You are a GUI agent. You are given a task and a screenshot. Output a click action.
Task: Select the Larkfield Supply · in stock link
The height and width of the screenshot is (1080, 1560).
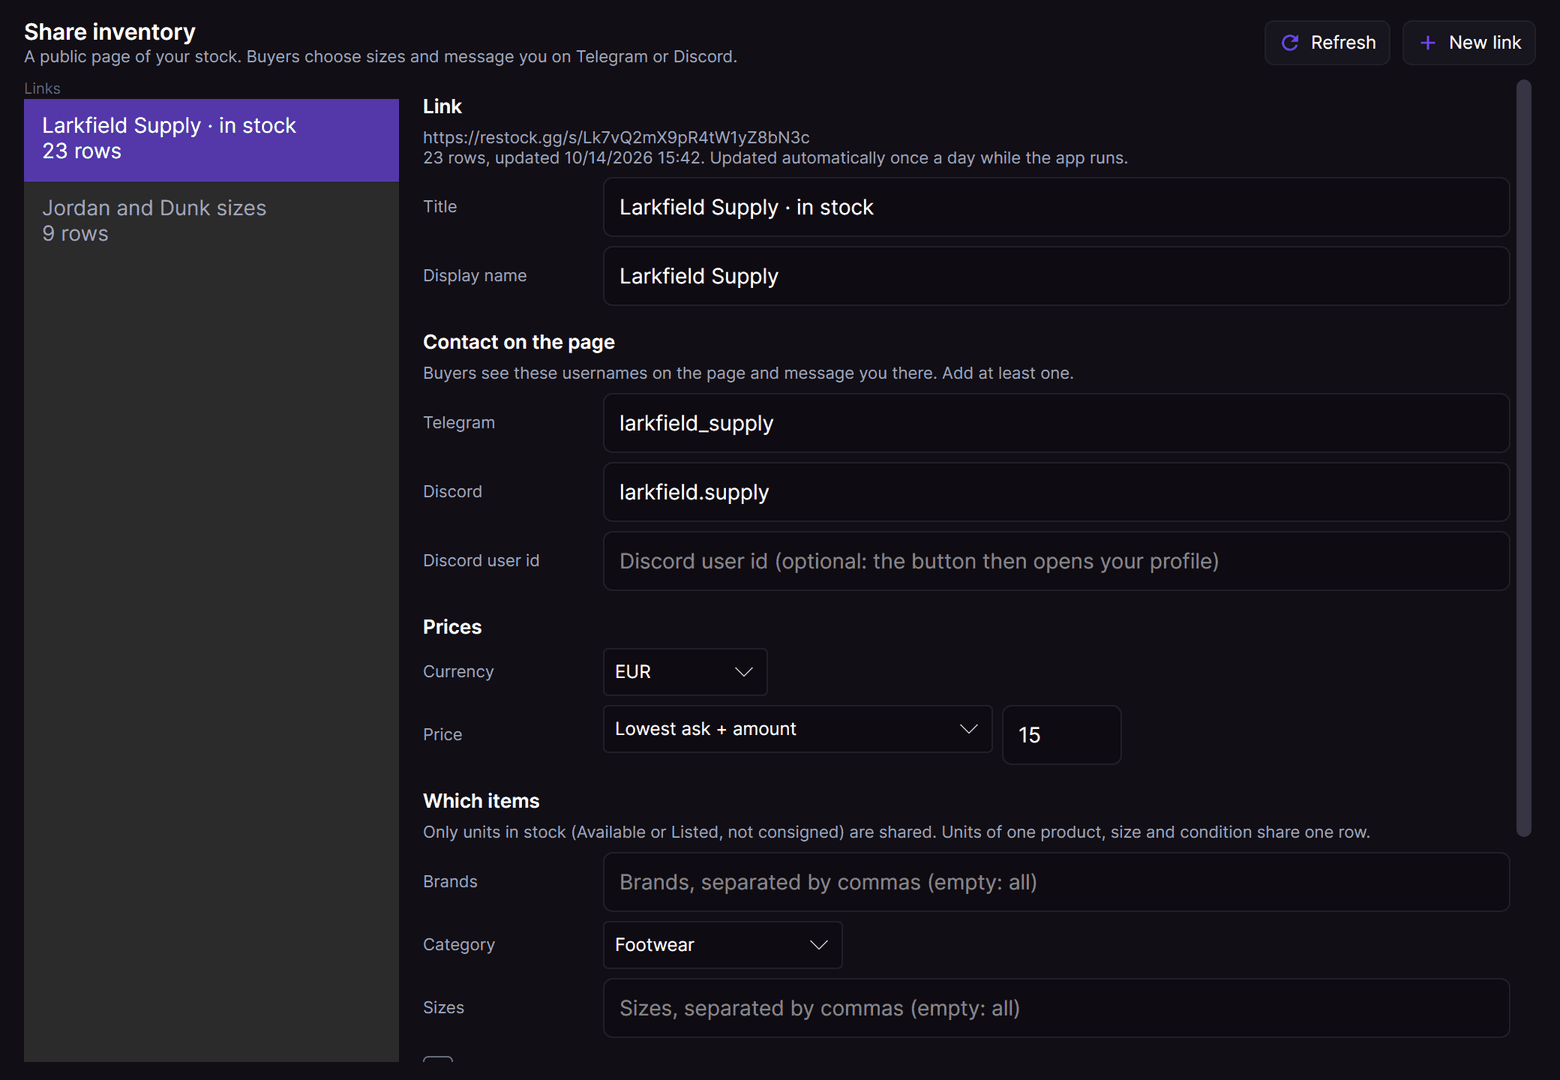coord(211,140)
